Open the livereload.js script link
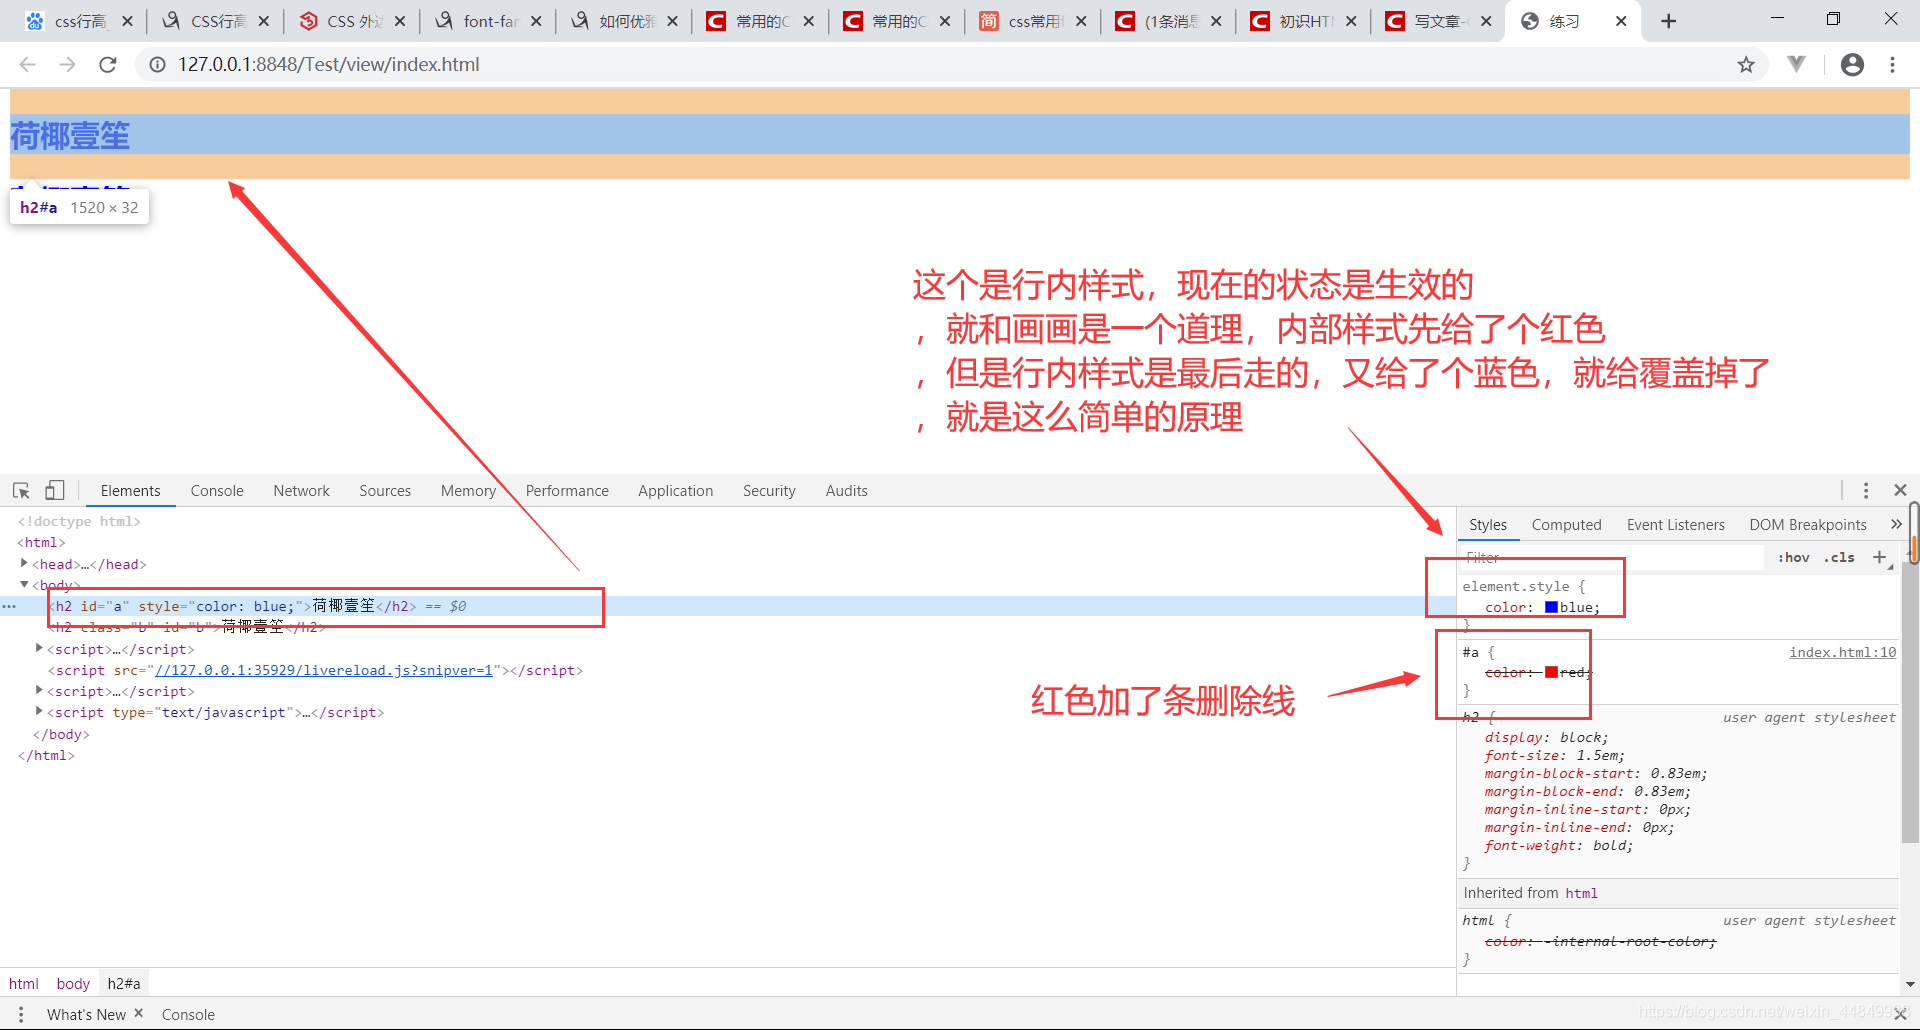 (x=324, y=670)
